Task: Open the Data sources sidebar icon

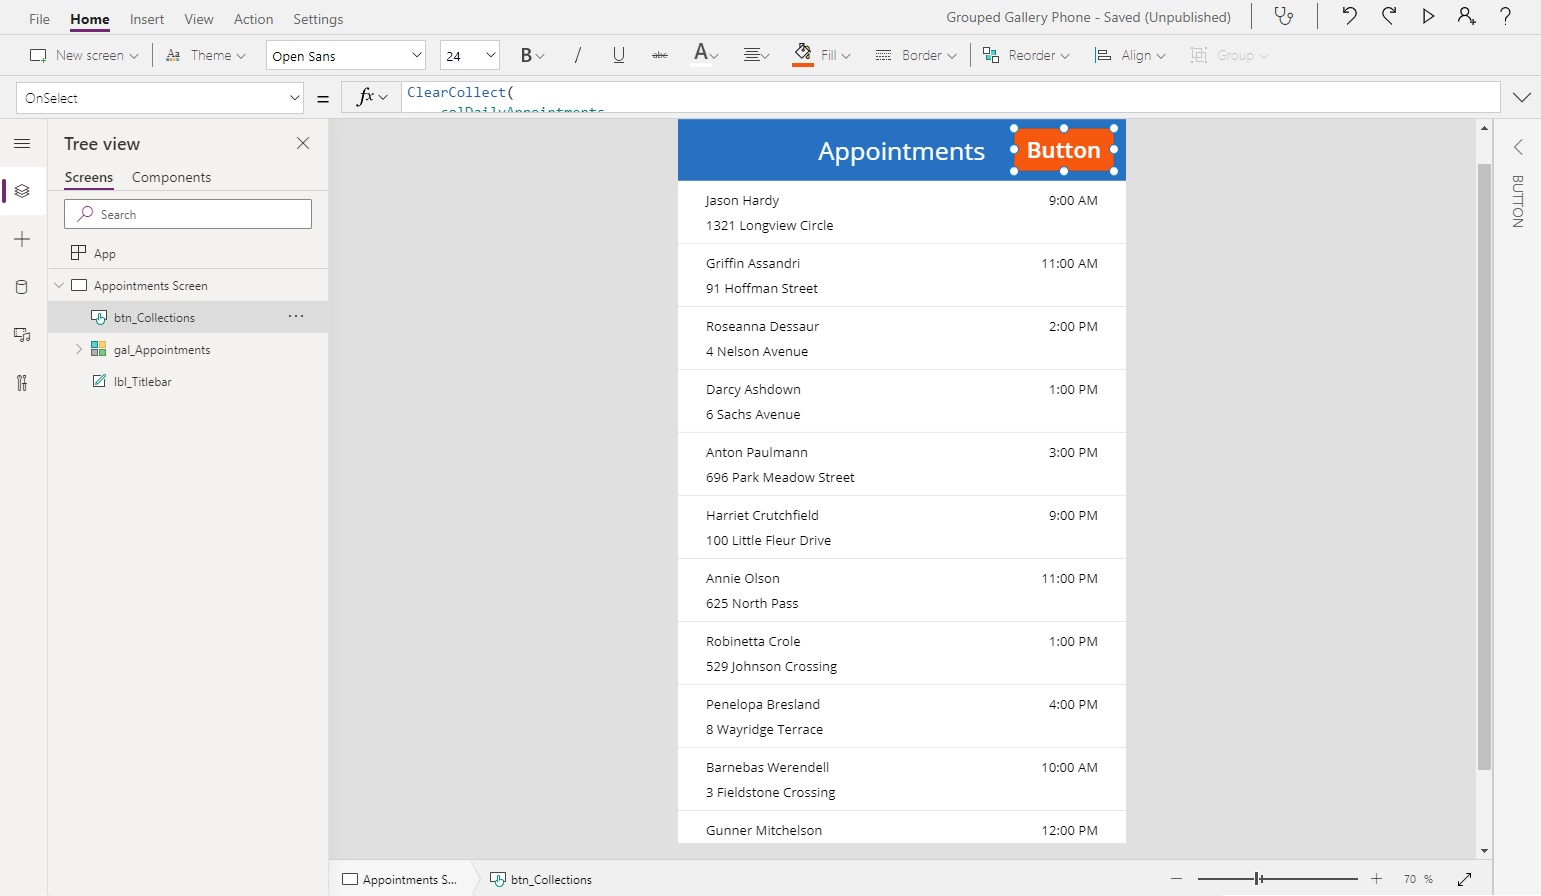Action: pyautogui.click(x=22, y=288)
